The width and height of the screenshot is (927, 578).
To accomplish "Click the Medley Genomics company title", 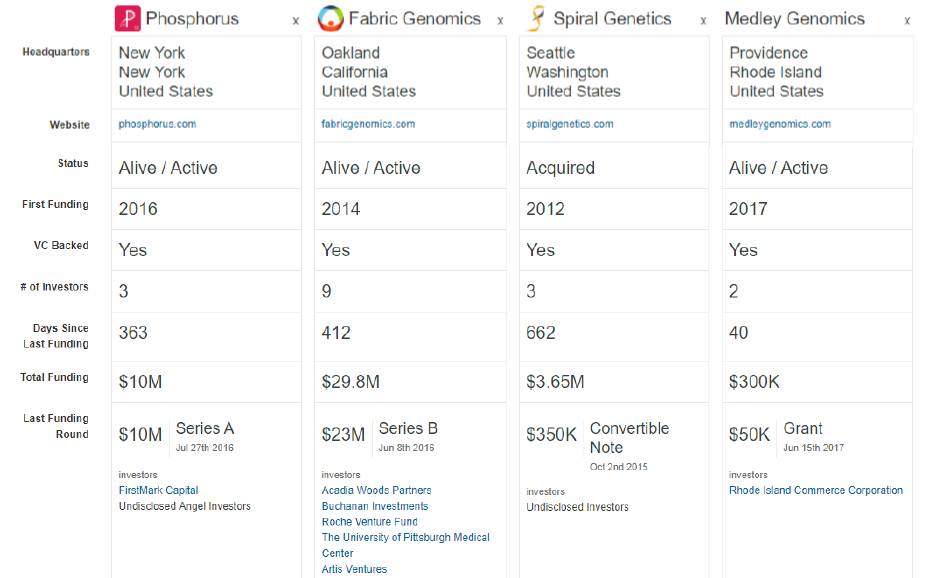I will [794, 19].
